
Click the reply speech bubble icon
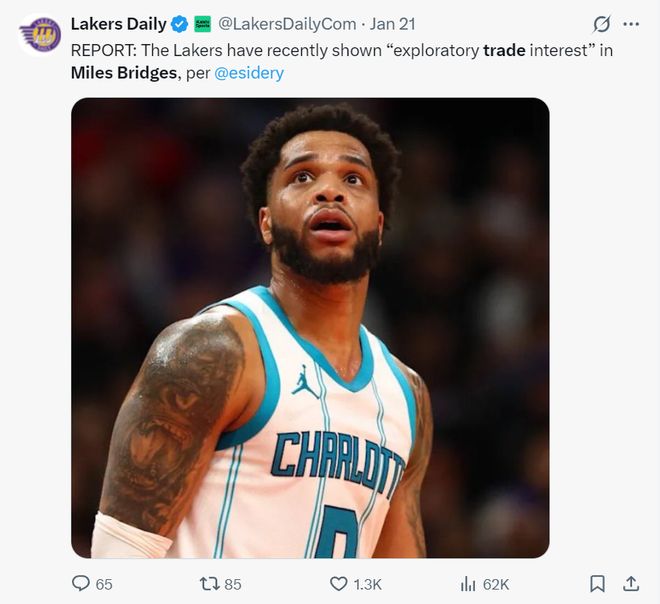tap(81, 583)
